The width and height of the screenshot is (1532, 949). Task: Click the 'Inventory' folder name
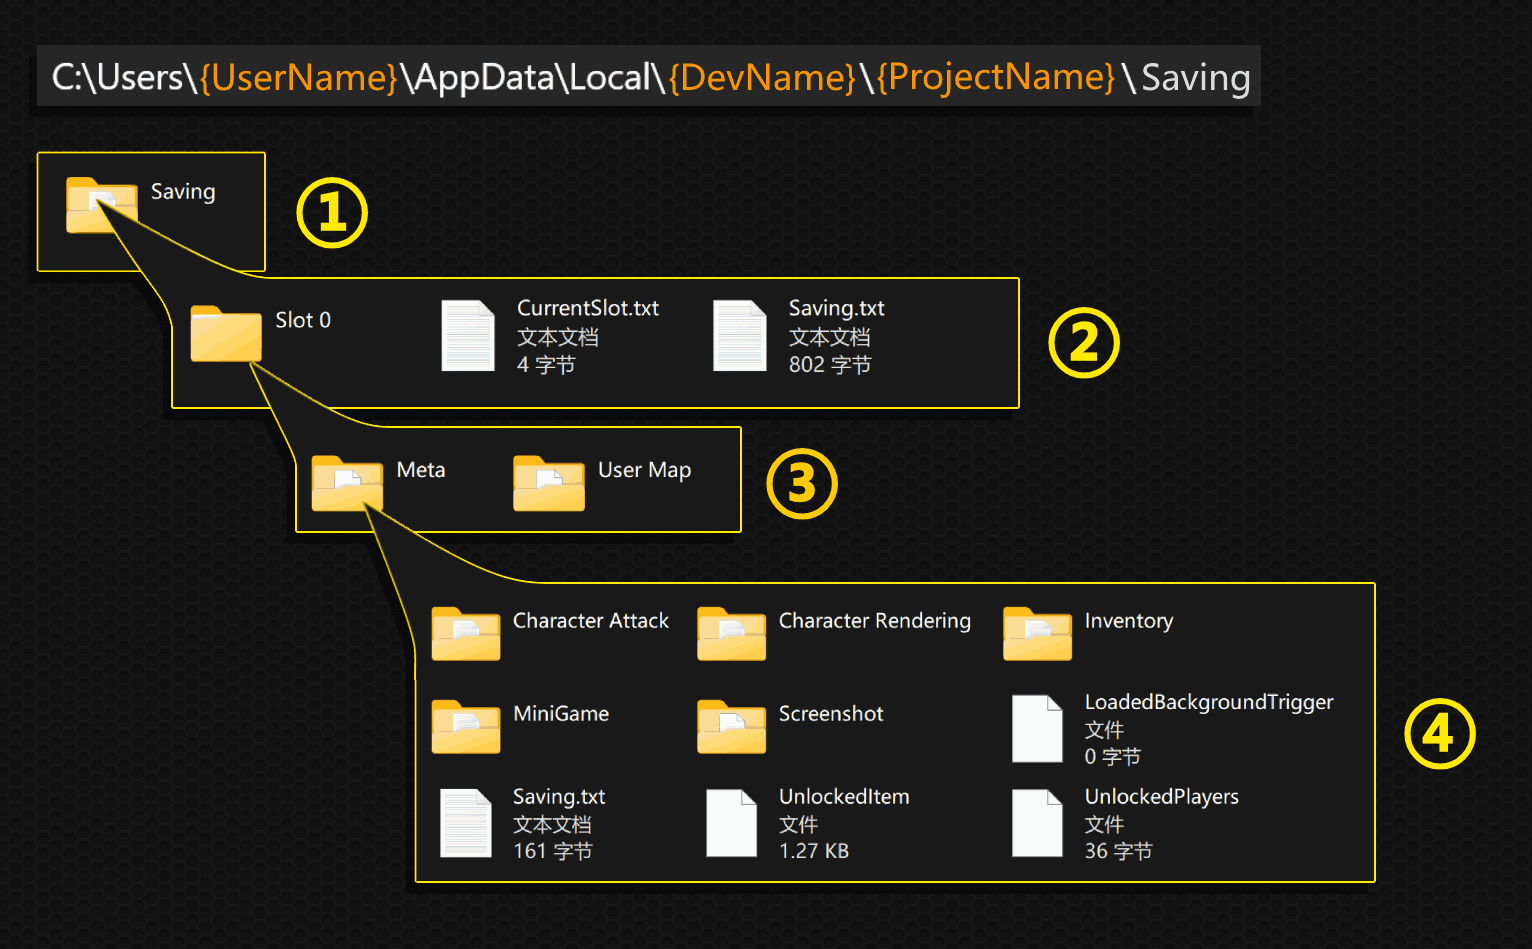[x=1129, y=621]
